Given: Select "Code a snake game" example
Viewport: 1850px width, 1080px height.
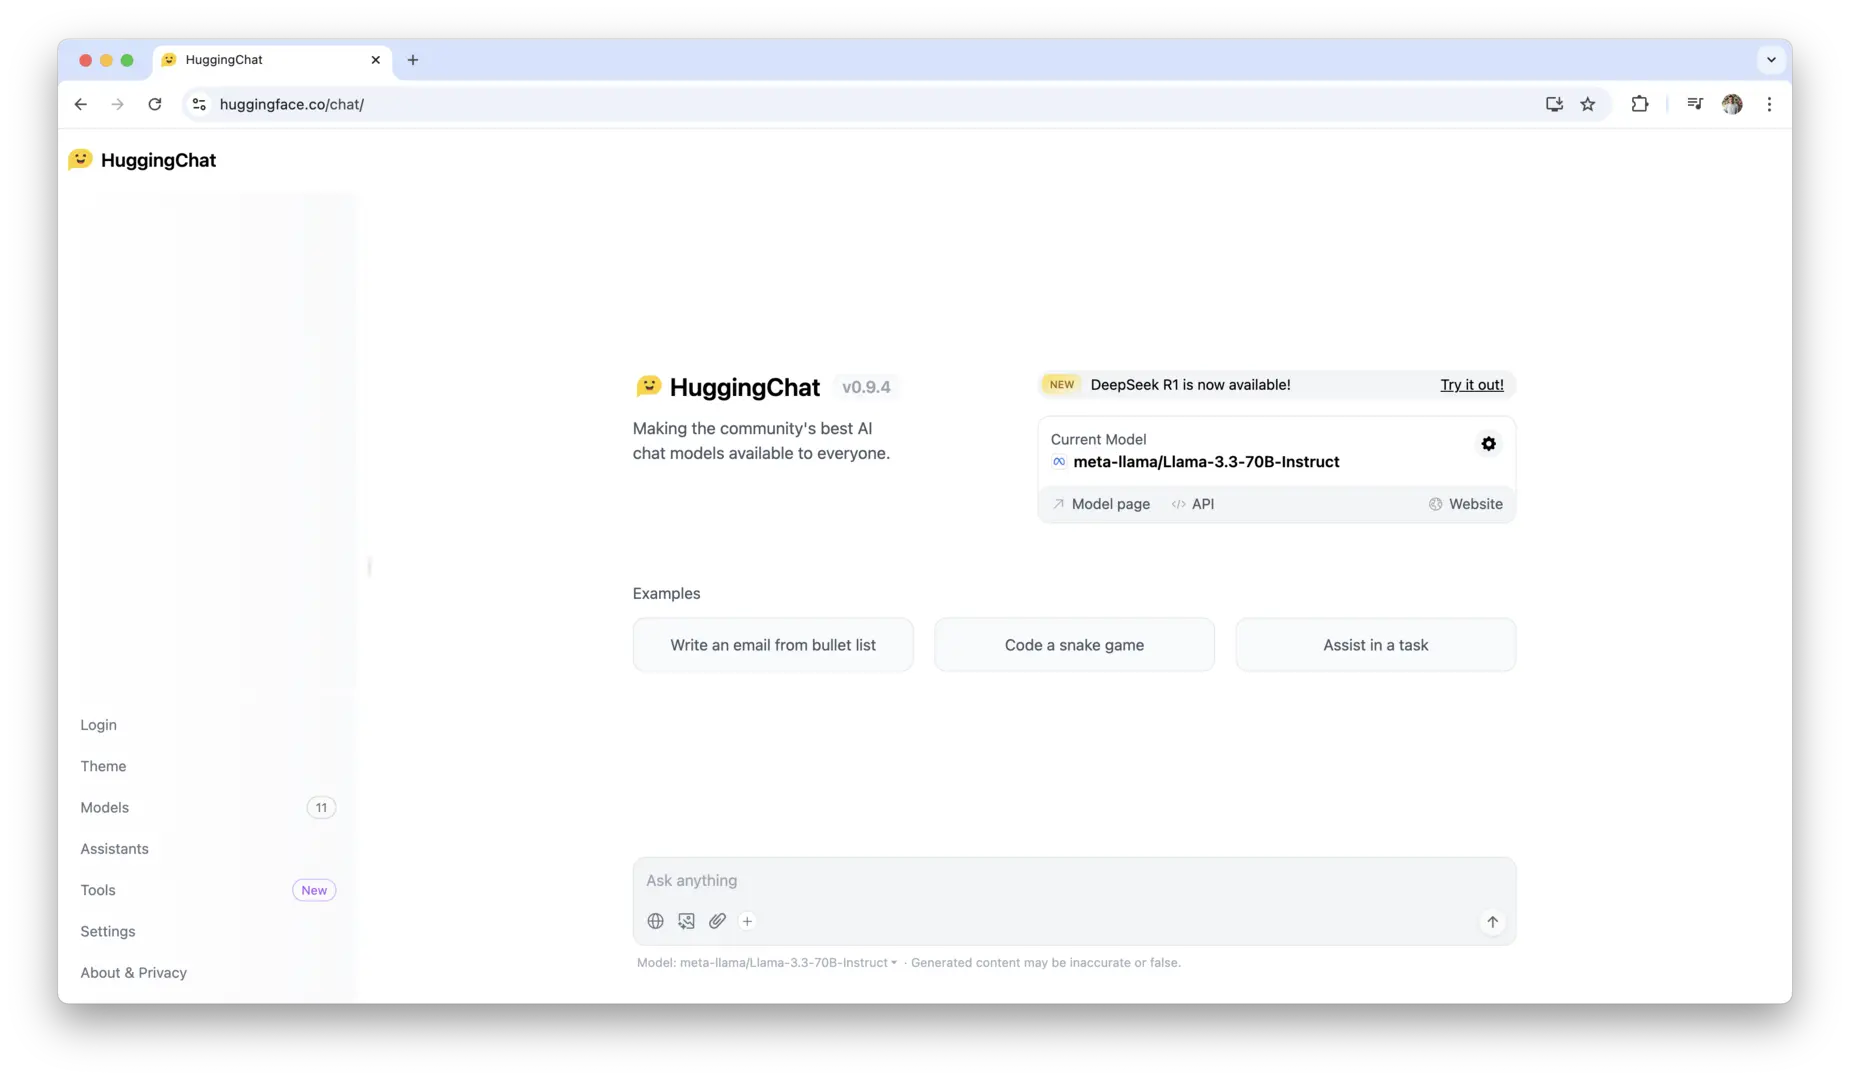Looking at the screenshot, I should click(x=1074, y=645).
